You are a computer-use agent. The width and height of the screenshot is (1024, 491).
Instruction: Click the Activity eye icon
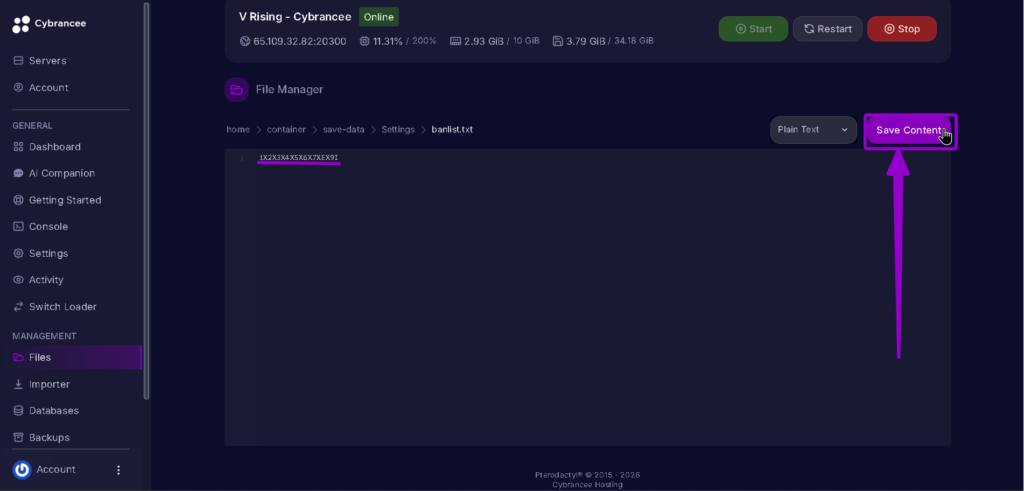[x=18, y=280]
